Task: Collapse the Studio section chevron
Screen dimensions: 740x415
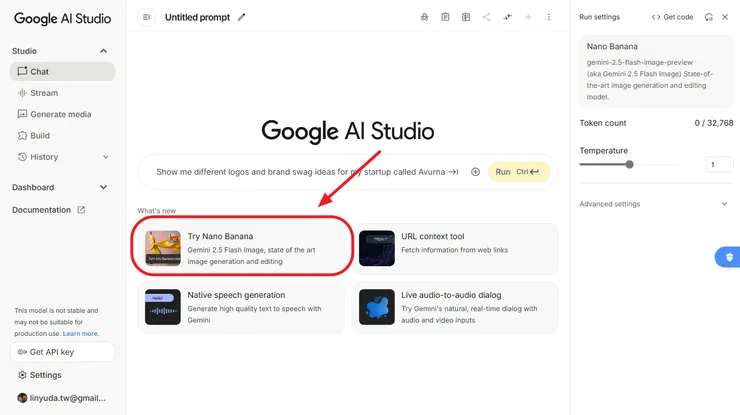Action: point(103,51)
